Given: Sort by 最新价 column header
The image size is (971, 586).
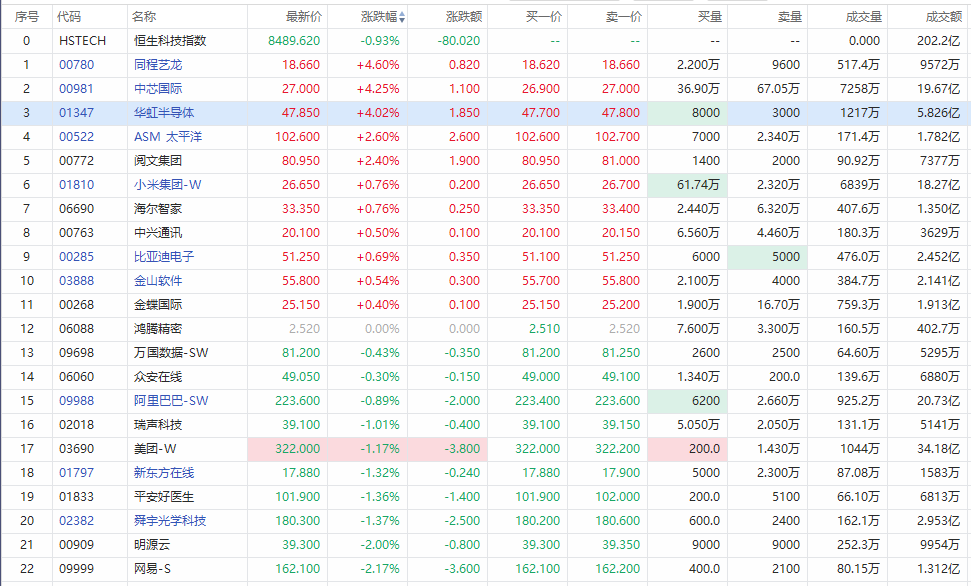Looking at the screenshot, I should click(304, 17).
